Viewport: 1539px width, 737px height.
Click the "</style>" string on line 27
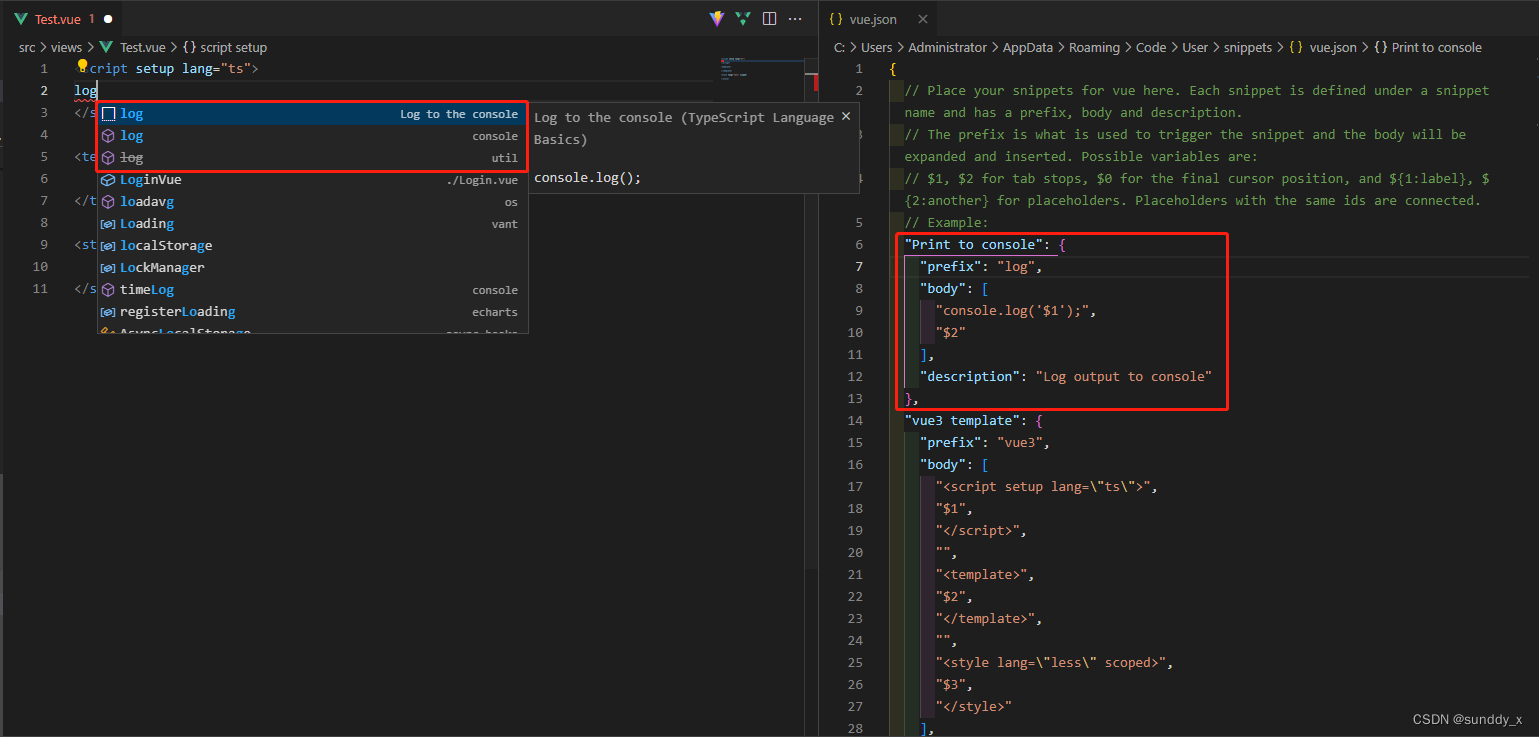click(974, 706)
